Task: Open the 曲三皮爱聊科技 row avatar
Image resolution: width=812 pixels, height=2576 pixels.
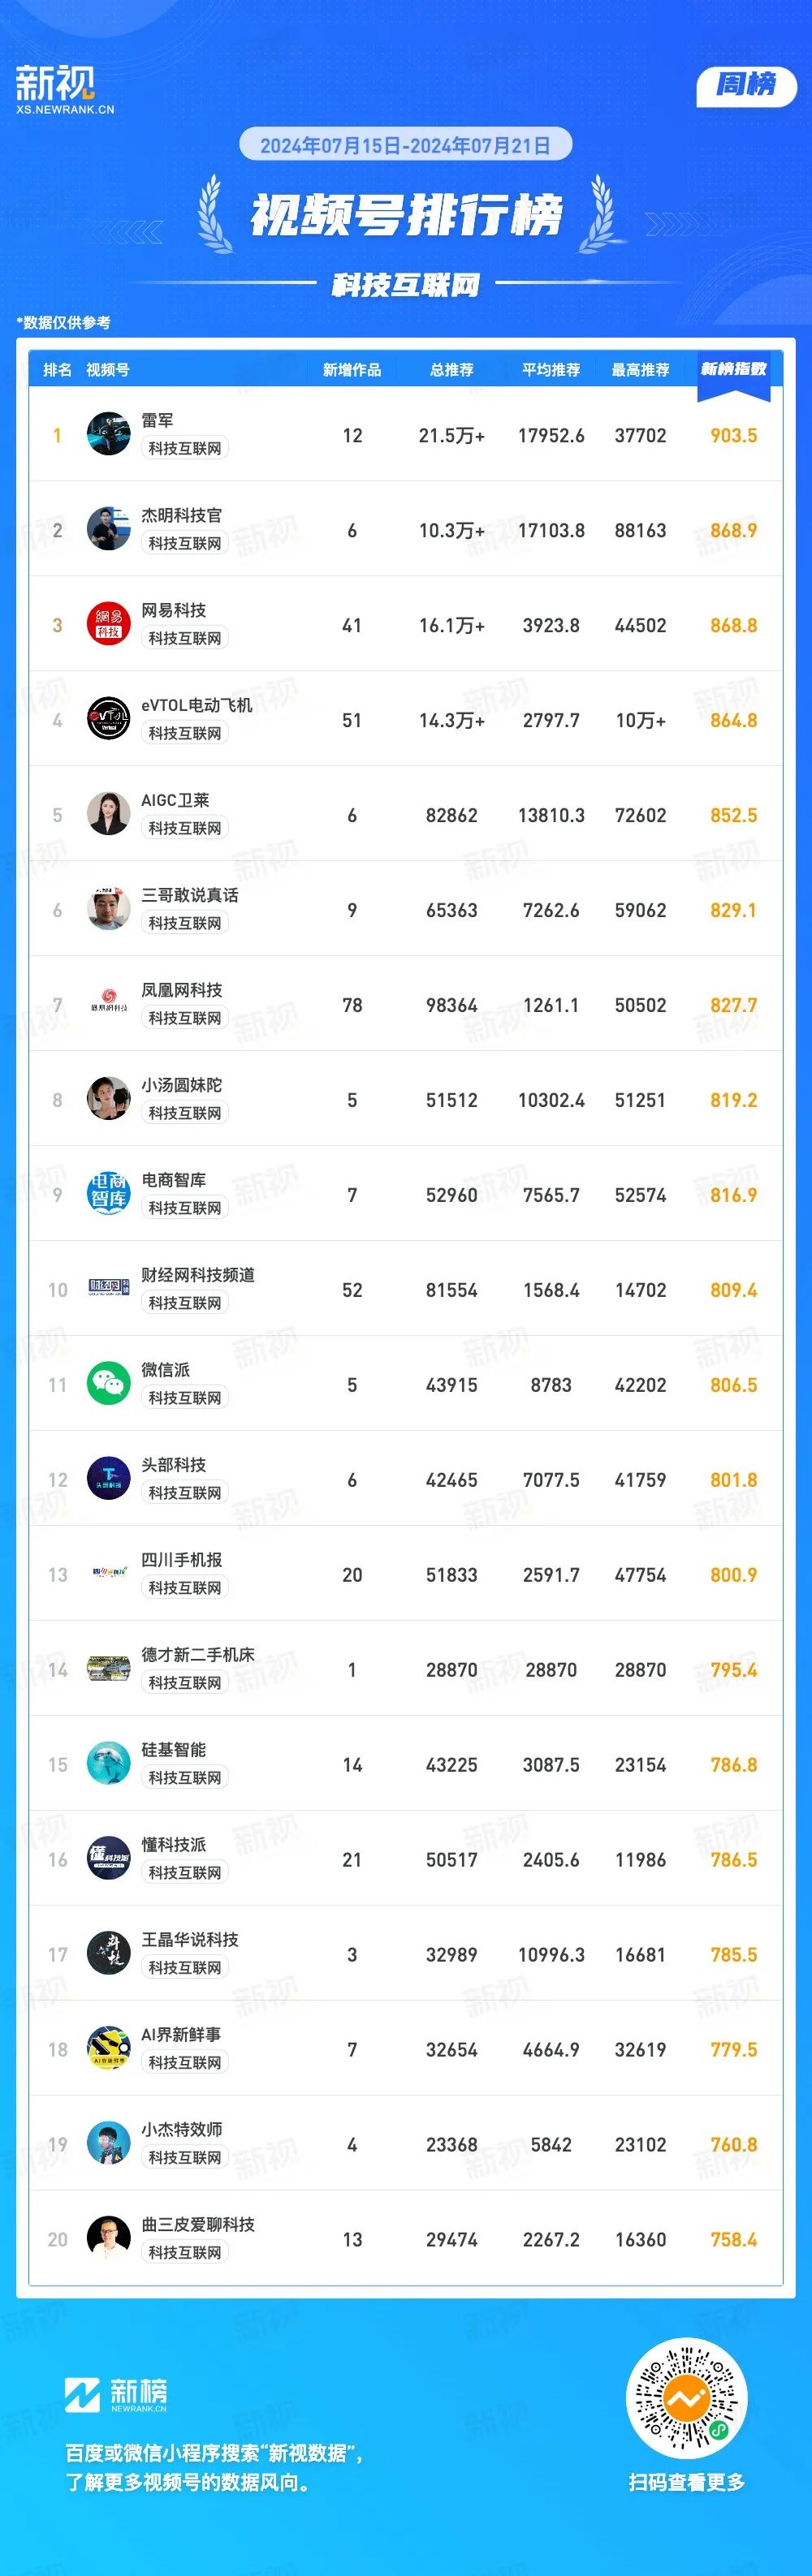Action: tap(108, 2239)
